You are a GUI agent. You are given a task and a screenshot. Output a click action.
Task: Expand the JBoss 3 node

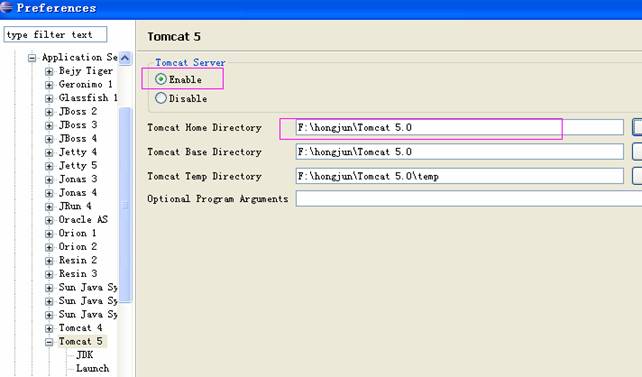(x=49, y=125)
